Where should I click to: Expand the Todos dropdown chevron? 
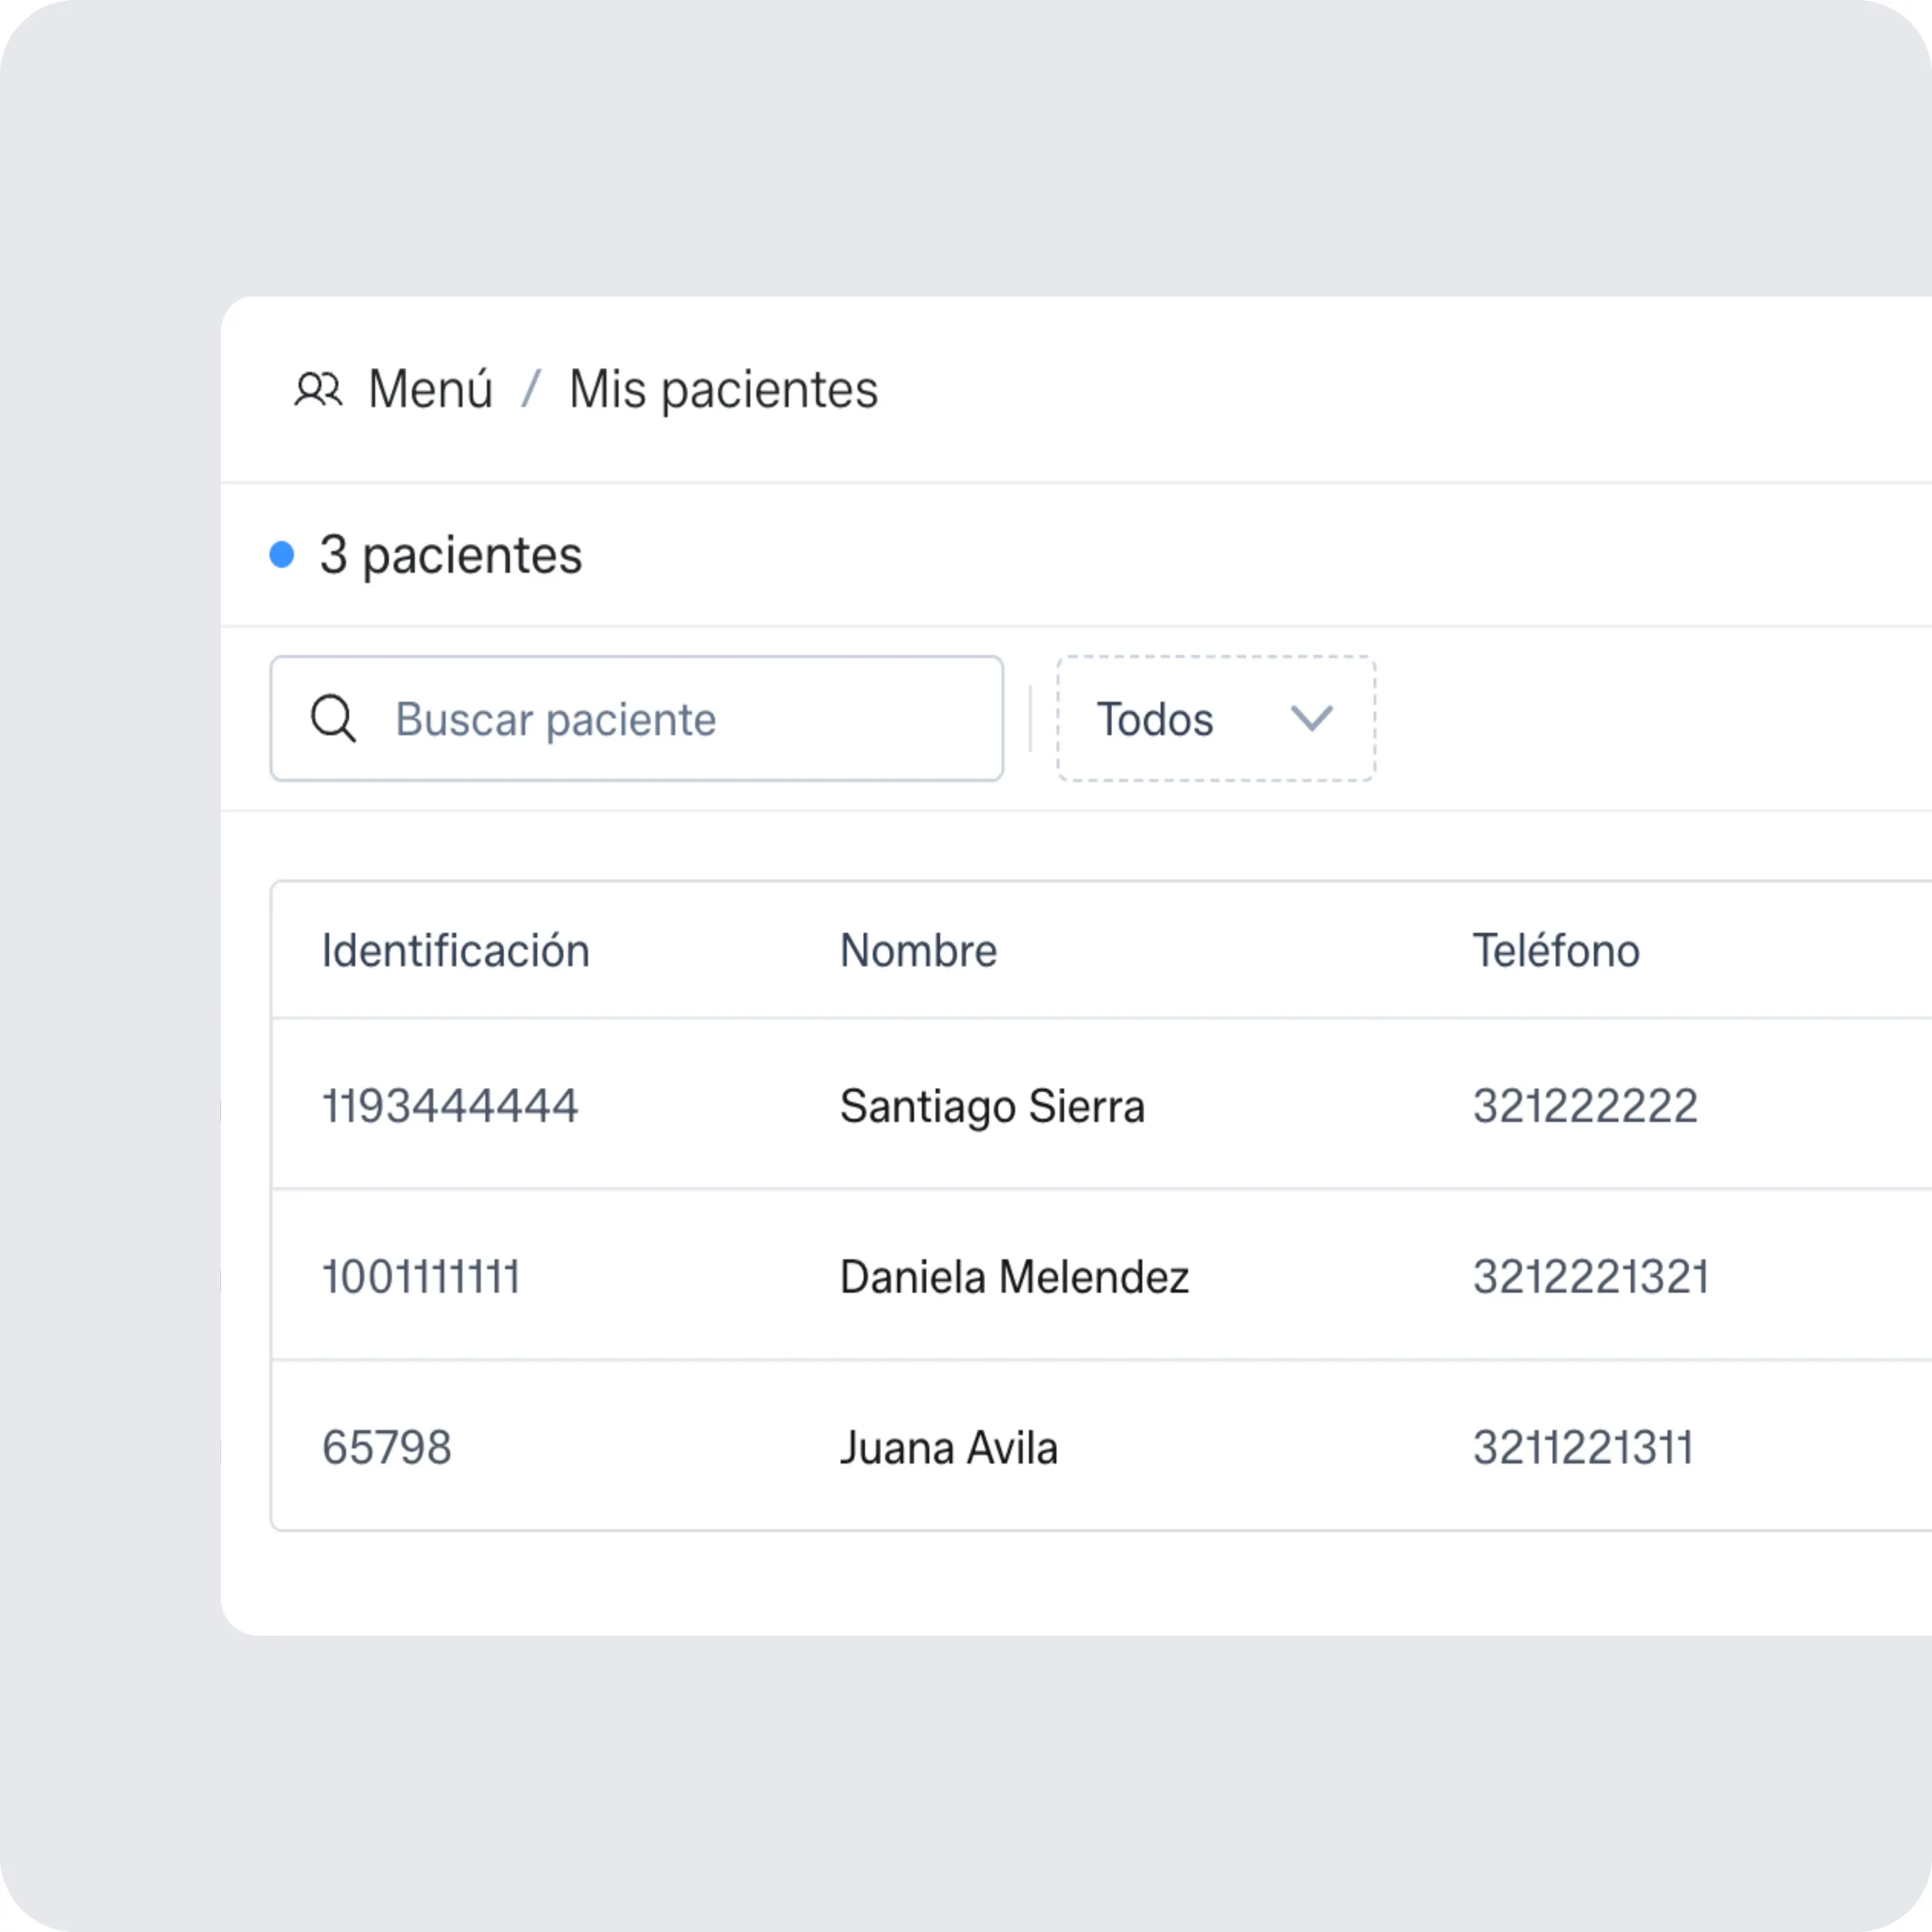(1311, 718)
